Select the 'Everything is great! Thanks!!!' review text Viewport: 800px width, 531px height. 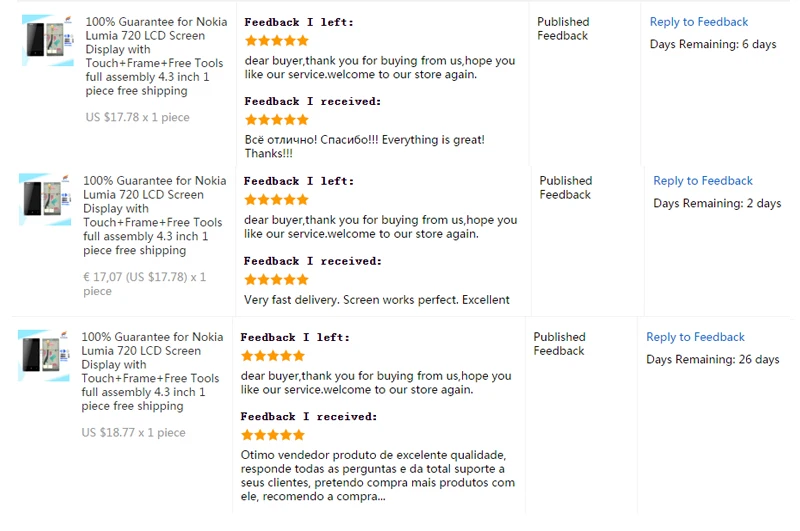(364, 146)
